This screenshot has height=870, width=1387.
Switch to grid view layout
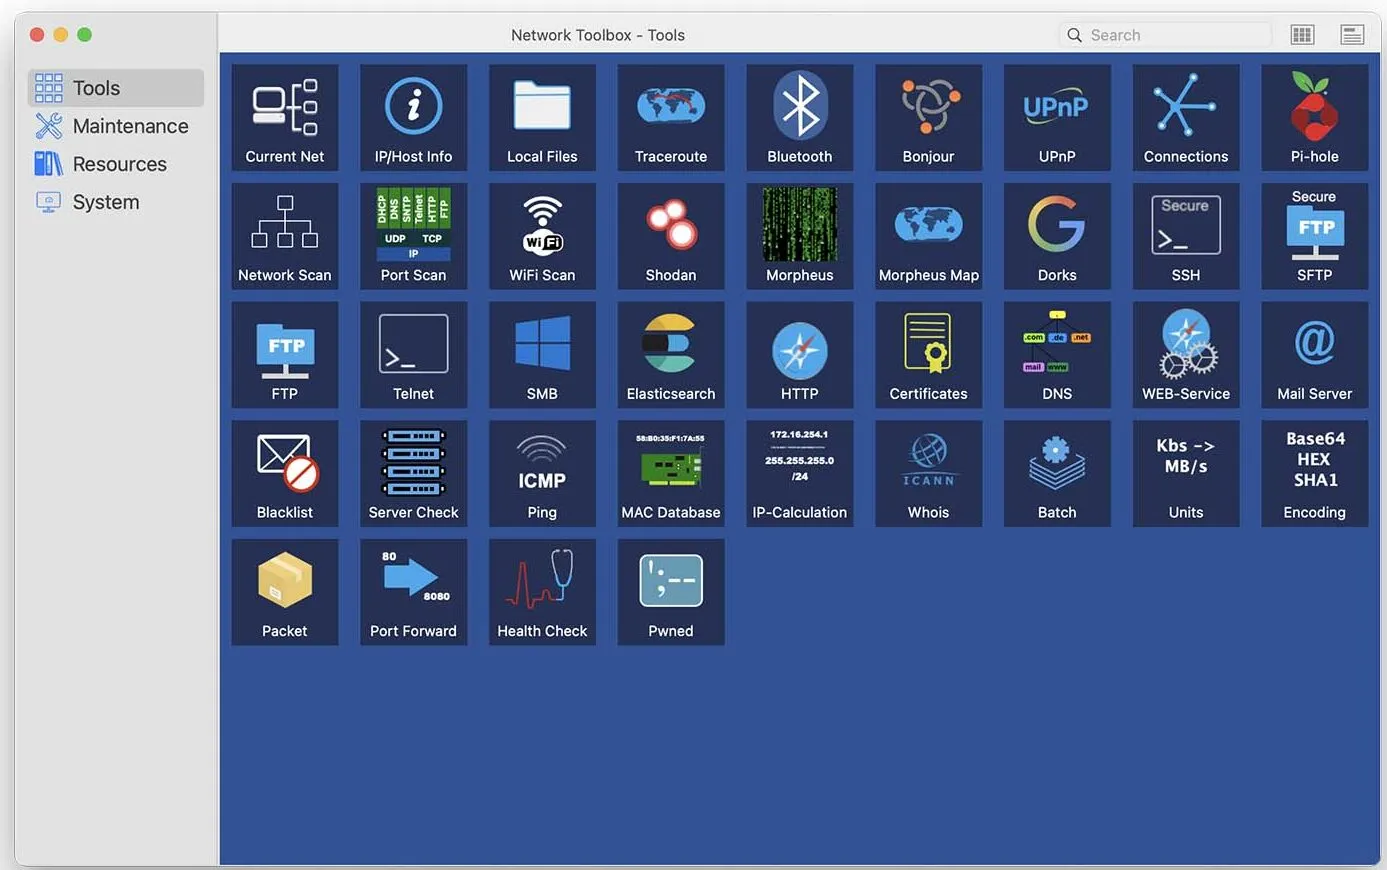(1302, 33)
